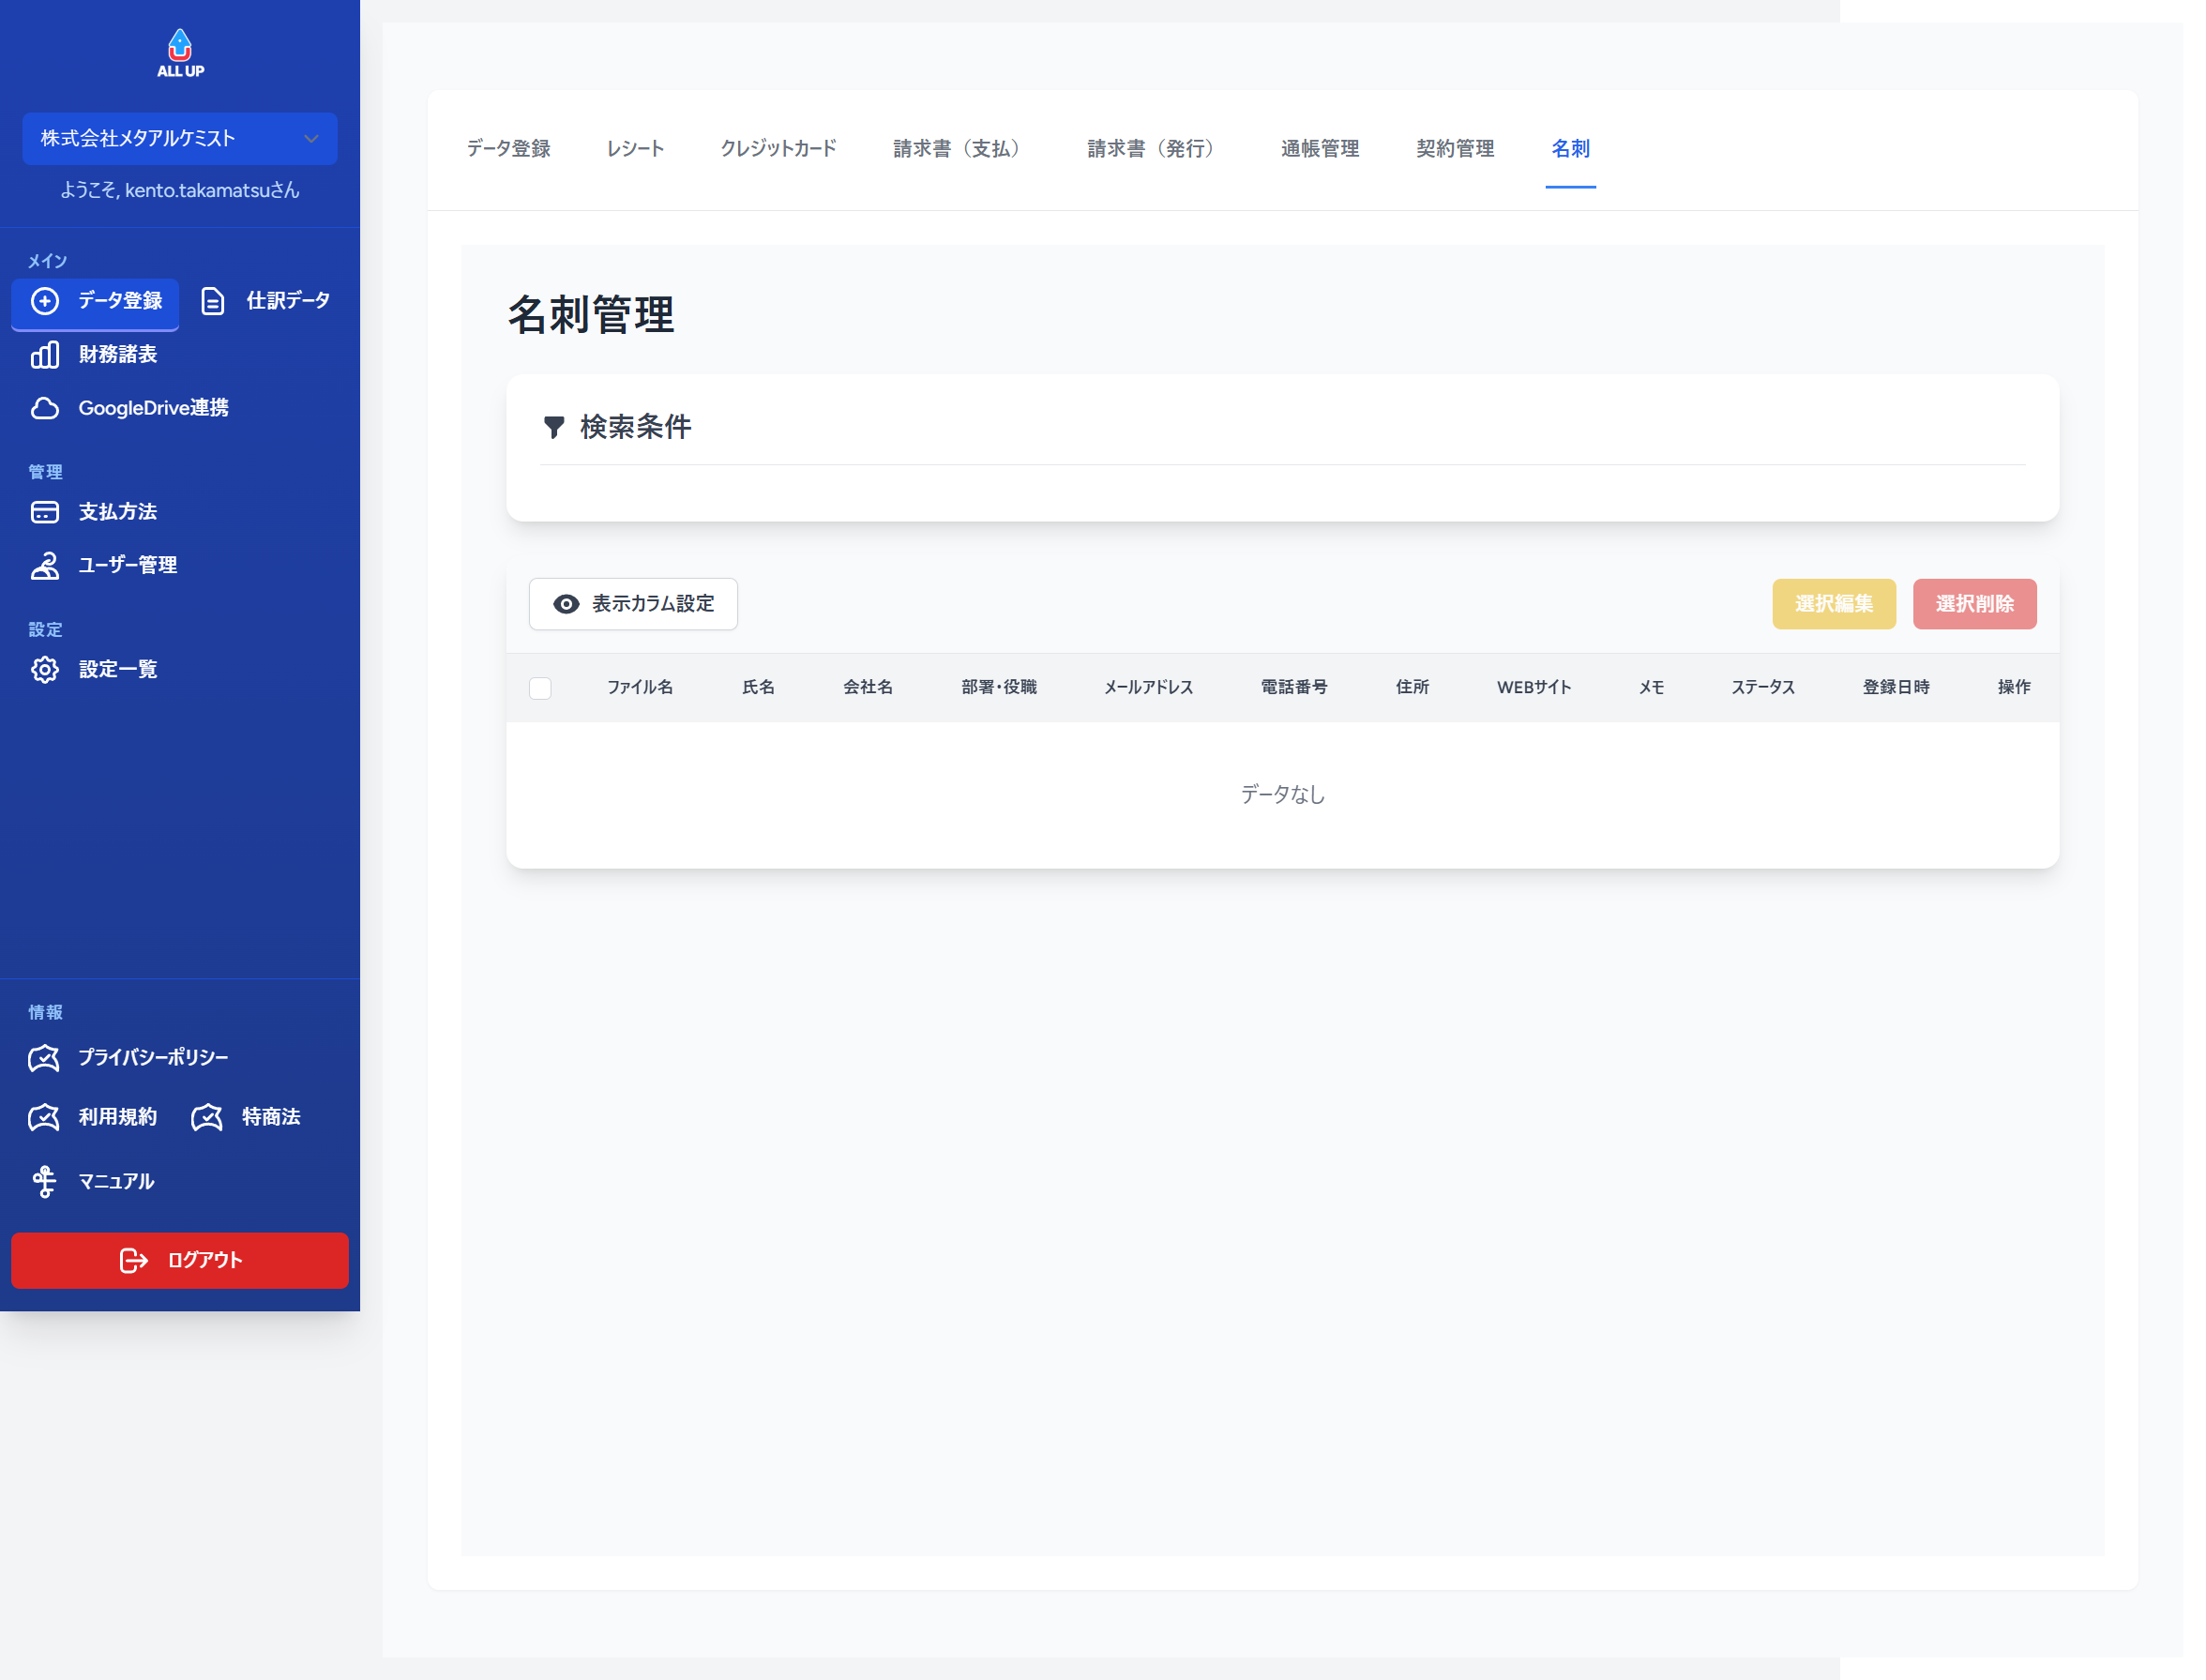Click the filter funnel icon beside 検索条件

tap(553, 427)
